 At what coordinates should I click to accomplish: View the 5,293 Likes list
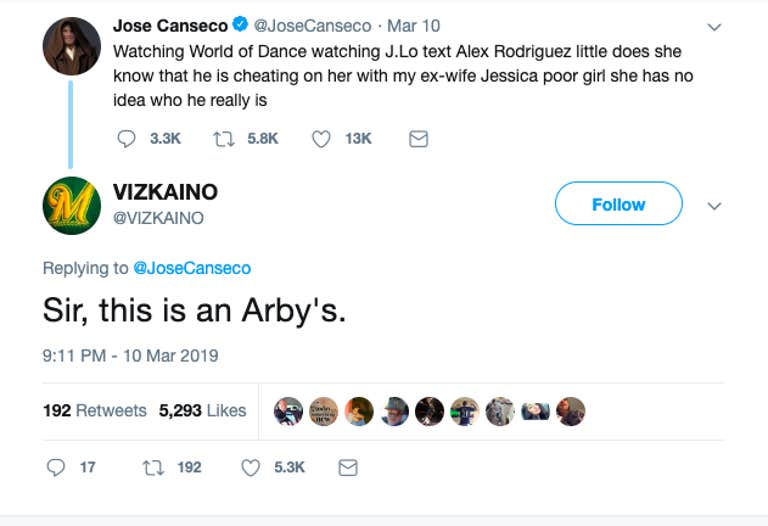tap(203, 410)
